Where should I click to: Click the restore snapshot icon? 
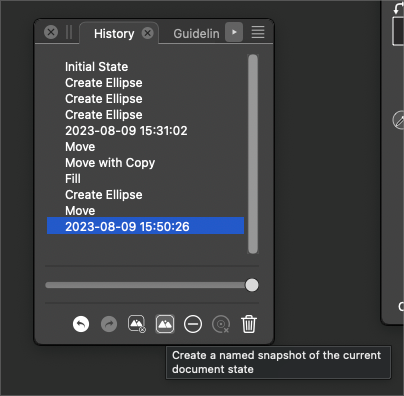click(137, 324)
